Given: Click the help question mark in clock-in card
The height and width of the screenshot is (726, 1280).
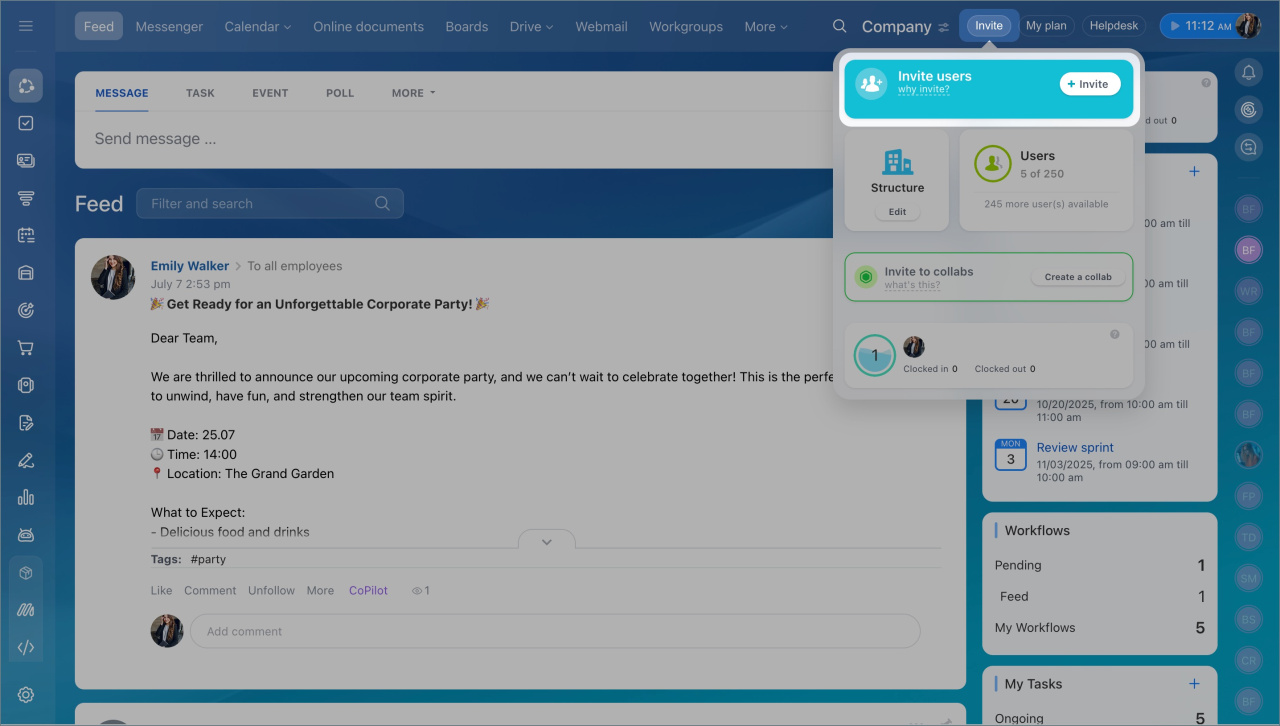Looking at the screenshot, I should [1115, 335].
